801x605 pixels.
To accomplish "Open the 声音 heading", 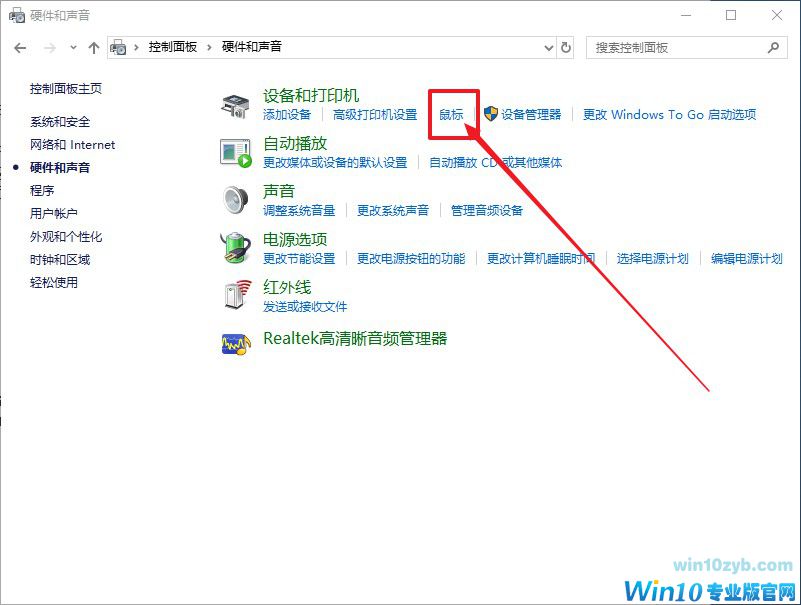I will tap(279, 192).
